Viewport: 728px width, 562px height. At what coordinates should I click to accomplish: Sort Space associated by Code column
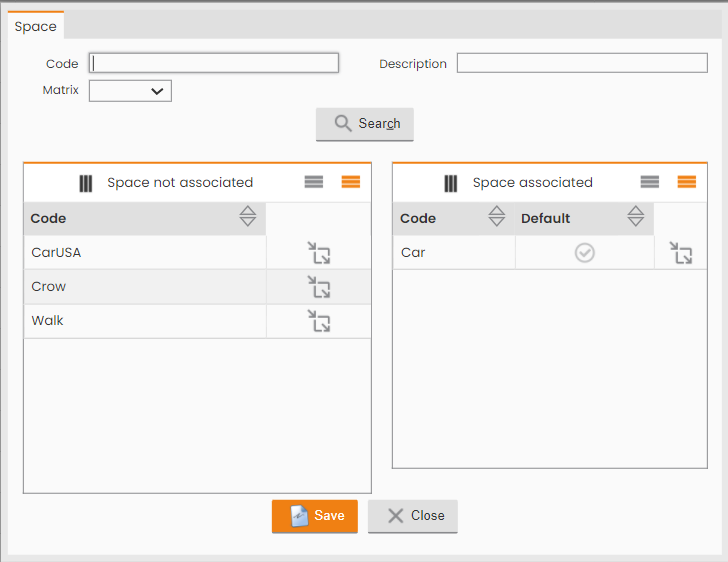pos(496,216)
